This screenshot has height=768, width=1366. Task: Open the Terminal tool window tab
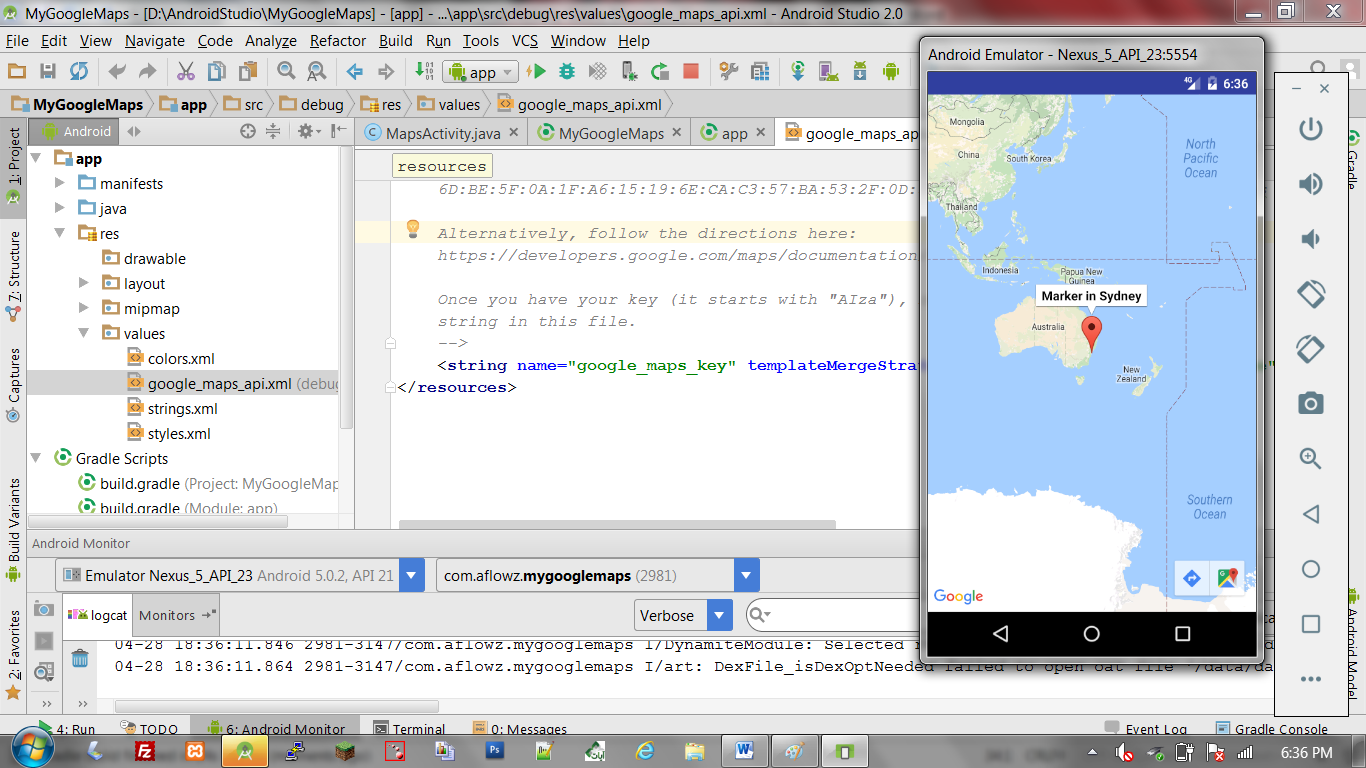(x=408, y=729)
